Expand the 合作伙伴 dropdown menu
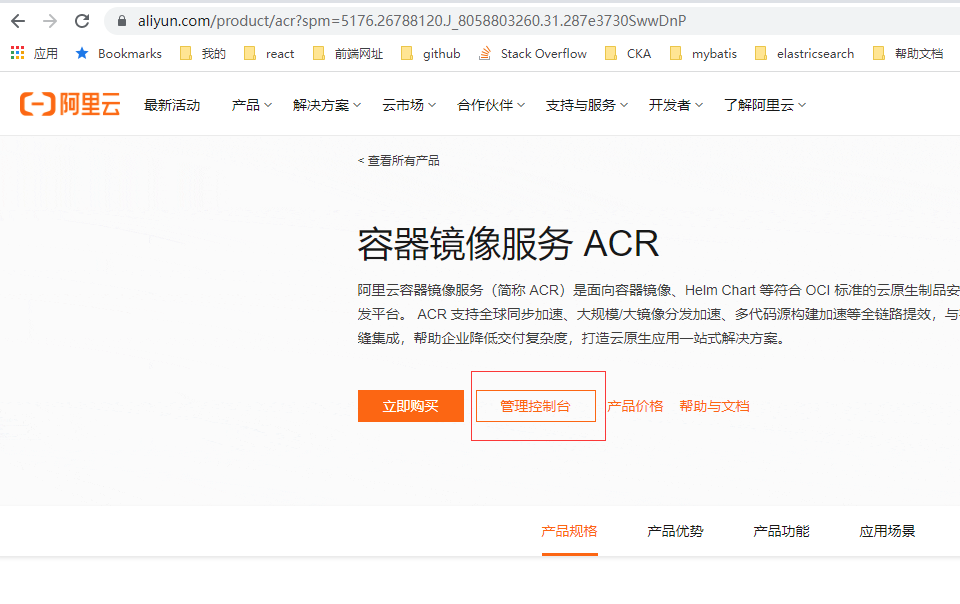Viewport: 960px width, 604px height. tap(491, 105)
